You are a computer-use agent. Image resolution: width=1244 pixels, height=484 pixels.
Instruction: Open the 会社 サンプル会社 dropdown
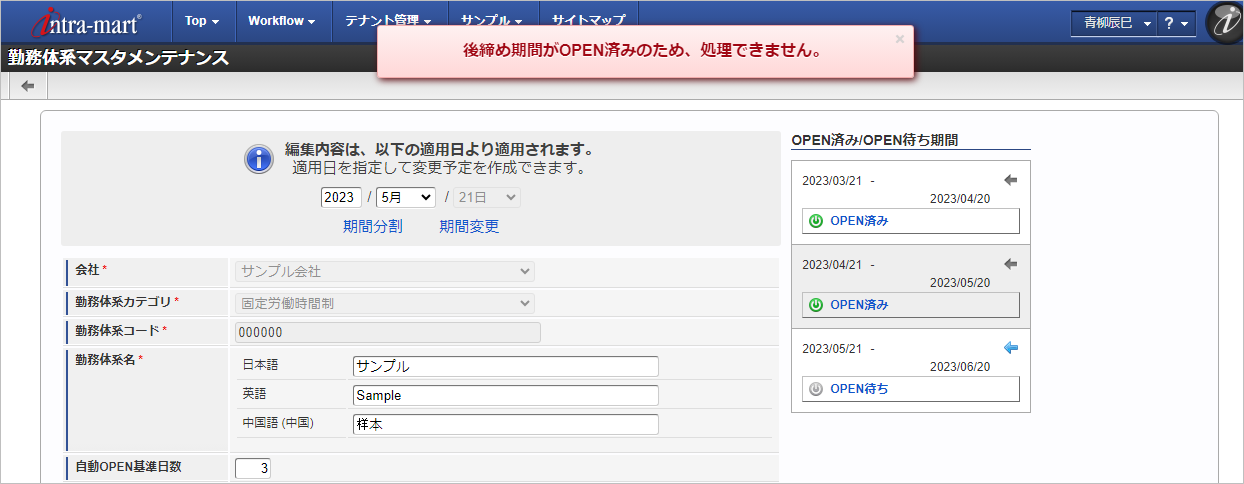[385, 272]
